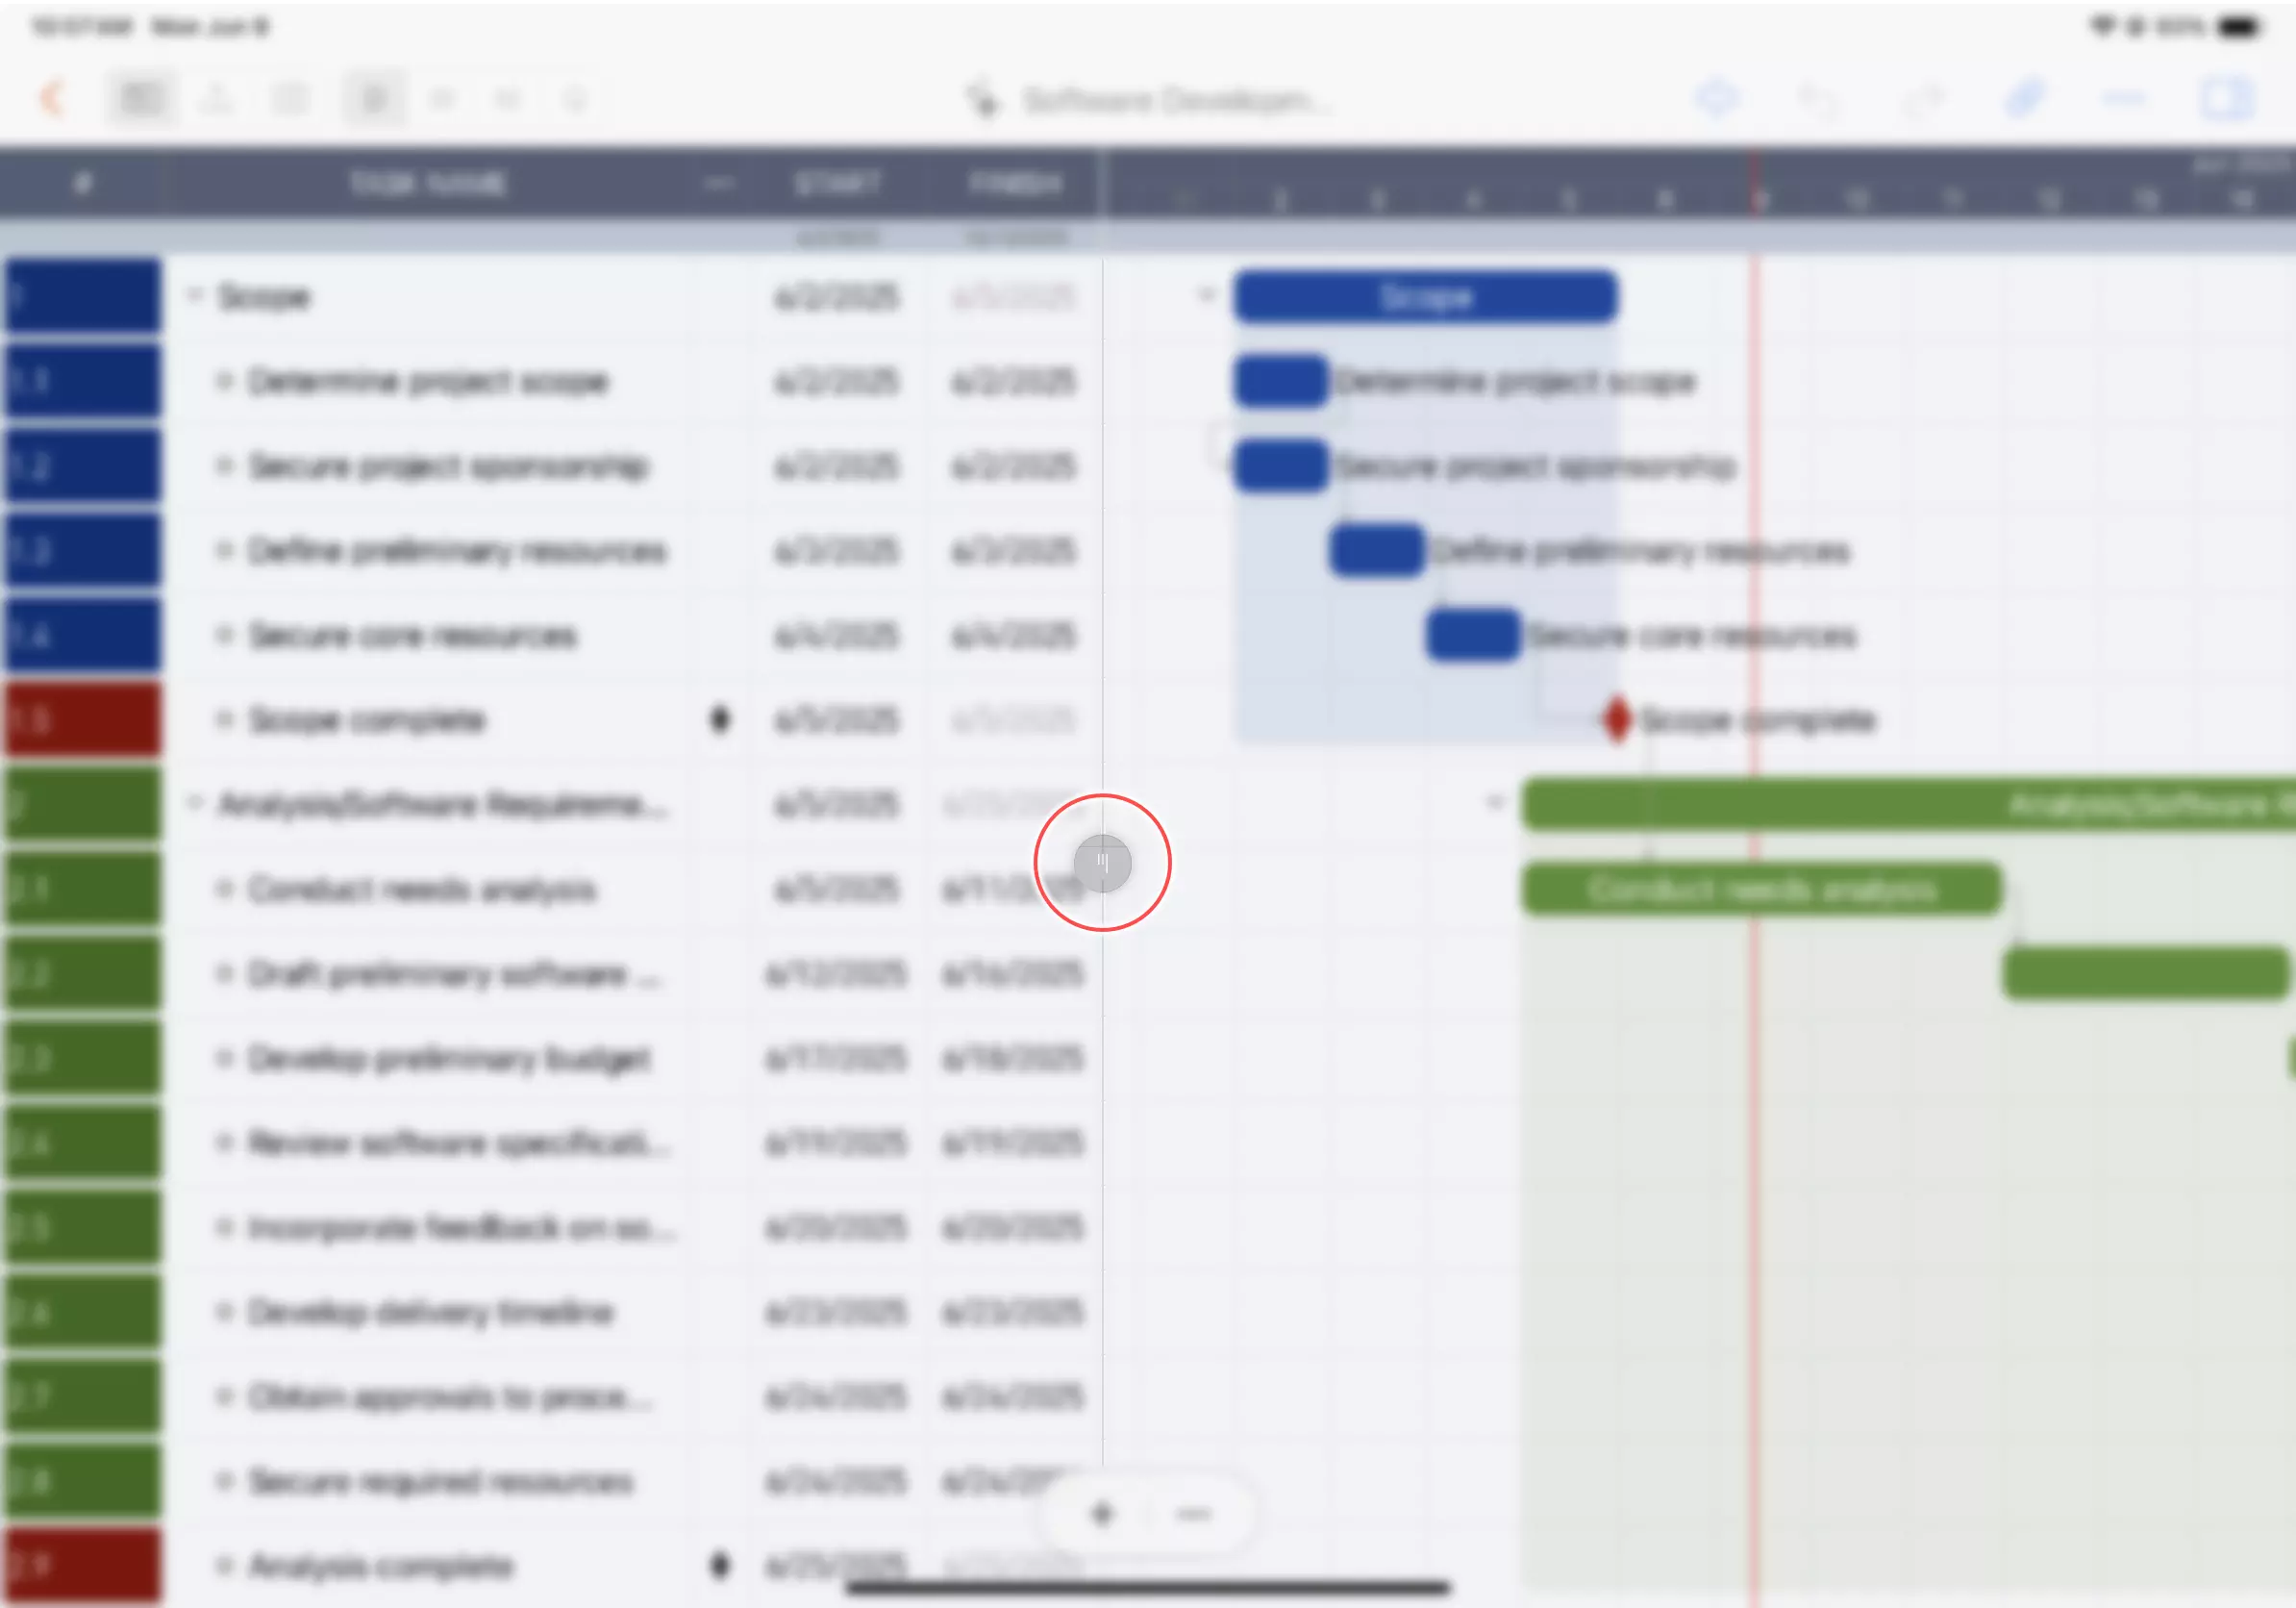
Task: Tap the share icon in the left toolbar group
Action: click(x=218, y=97)
